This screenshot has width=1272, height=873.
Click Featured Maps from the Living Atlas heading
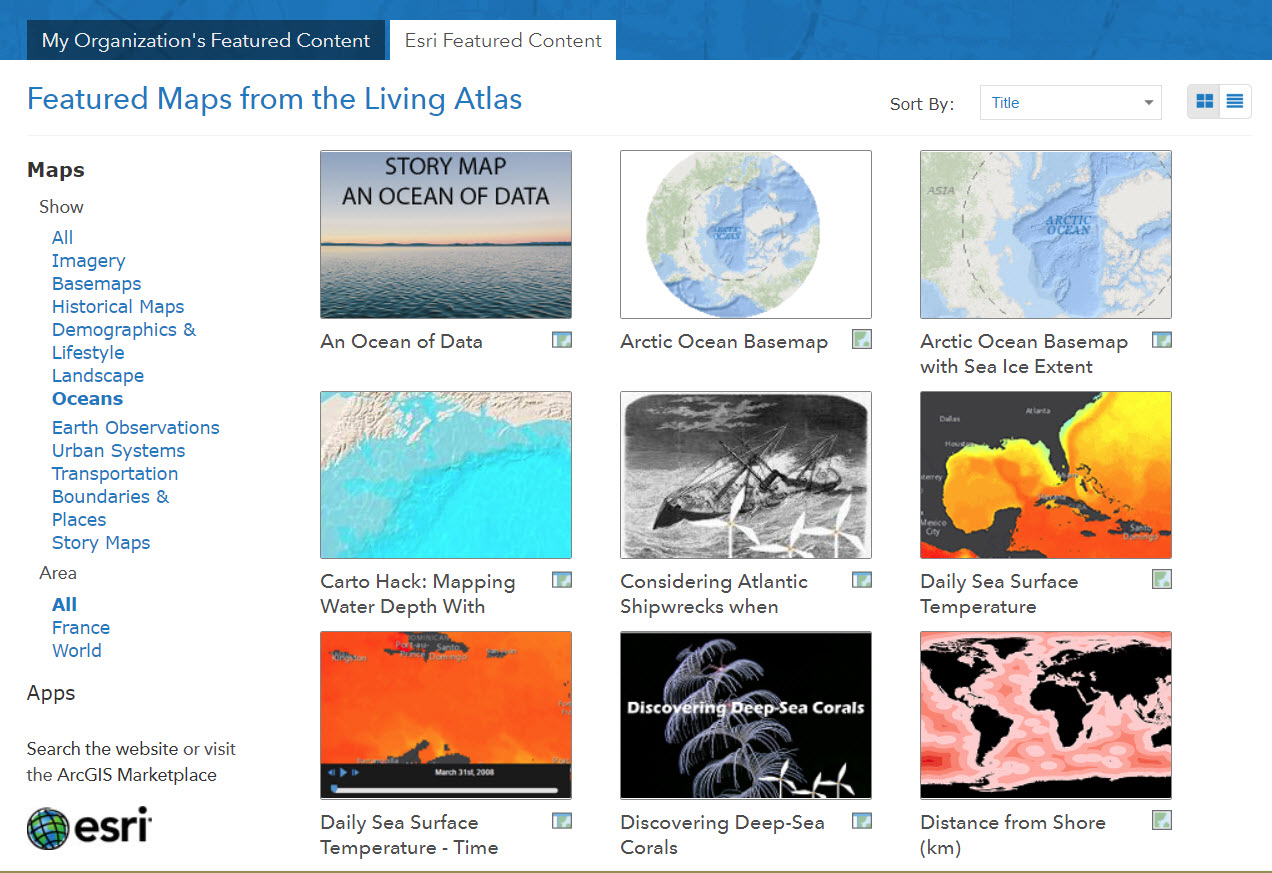point(274,99)
